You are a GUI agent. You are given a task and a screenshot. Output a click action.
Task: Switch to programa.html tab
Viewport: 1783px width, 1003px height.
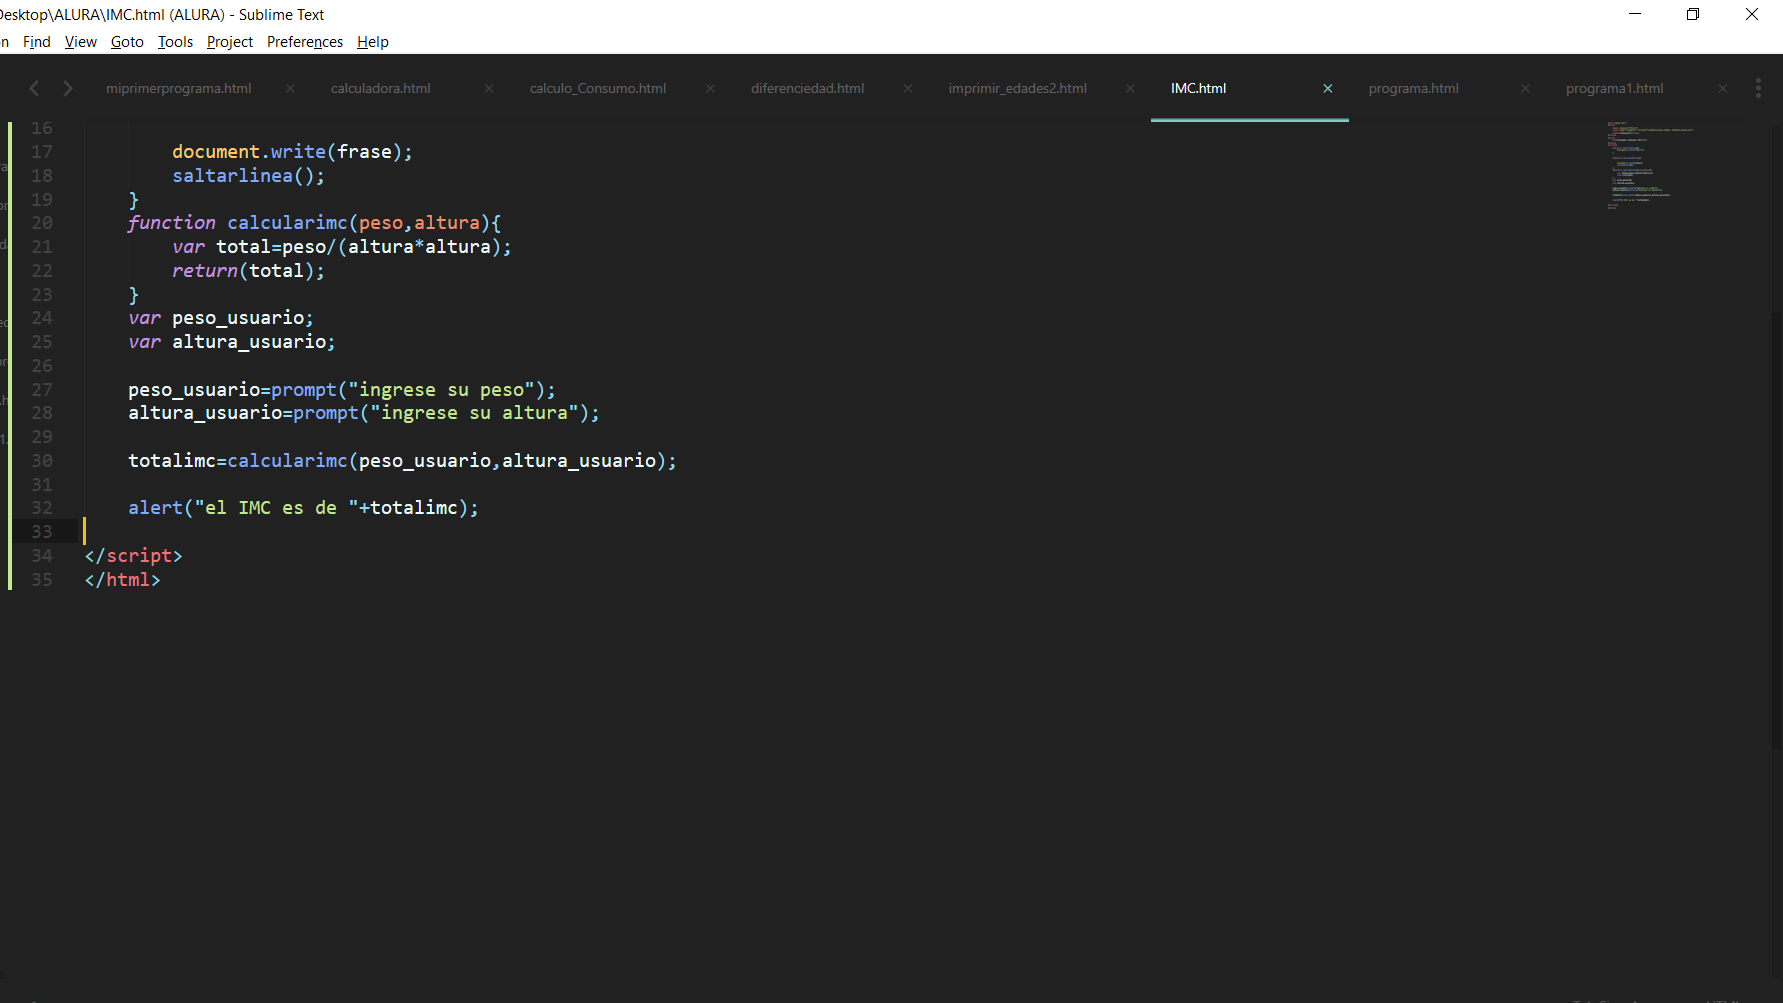[x=1414, y=88]
